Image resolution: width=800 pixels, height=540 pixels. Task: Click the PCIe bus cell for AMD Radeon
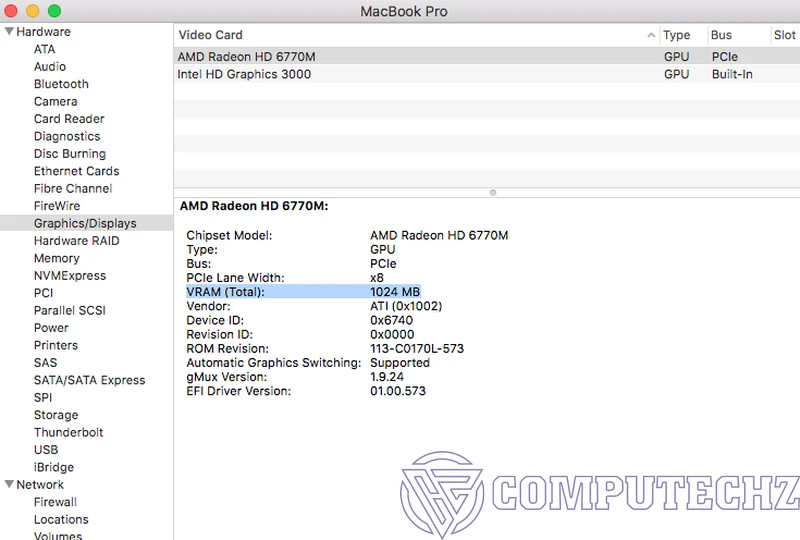[x=724, y=57]
